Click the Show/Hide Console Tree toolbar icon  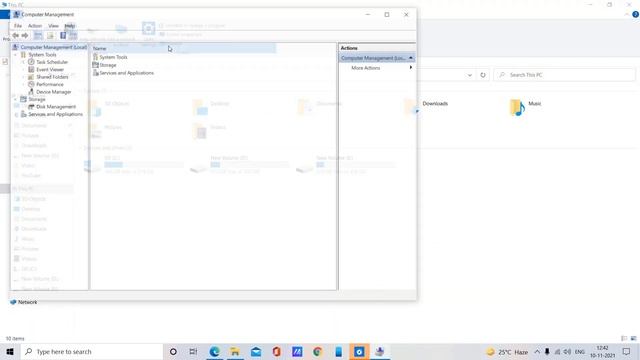(38, 36)
